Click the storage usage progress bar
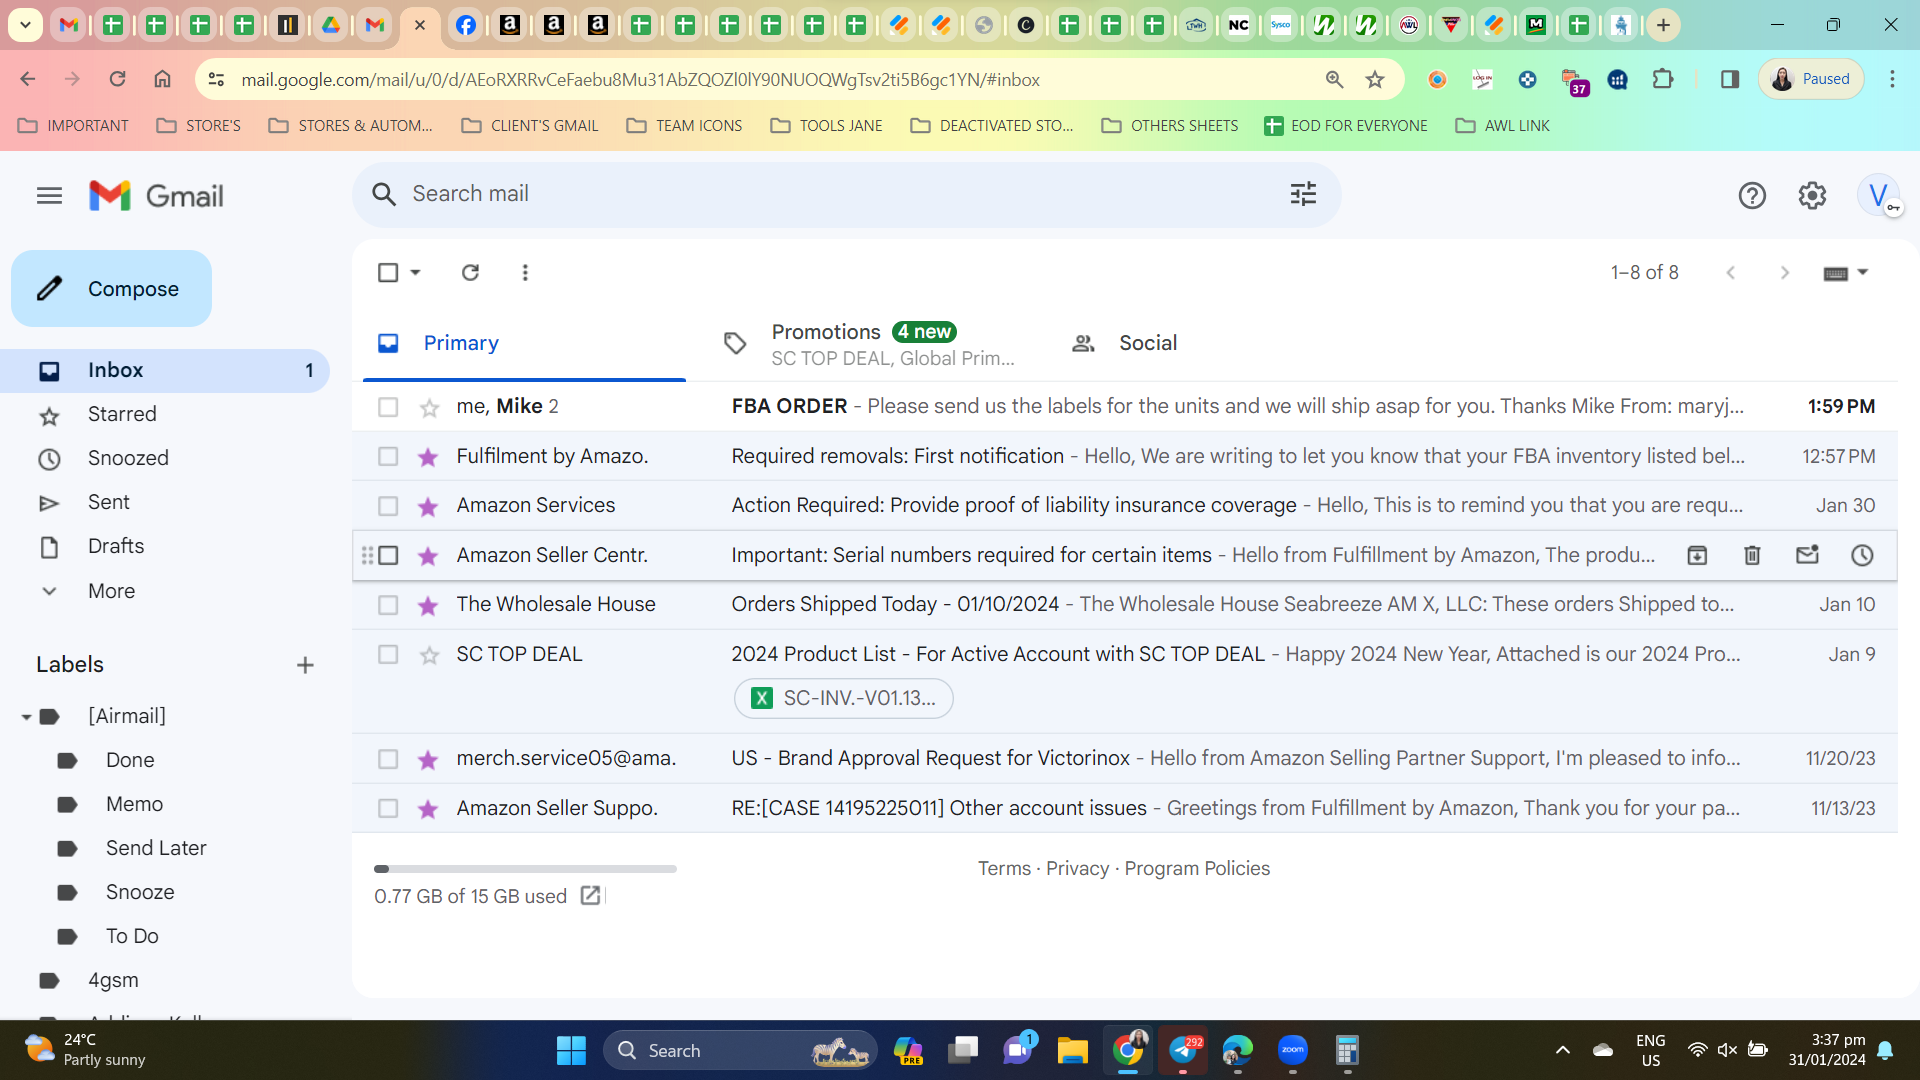This screenshot has height=1080, width=1920. (525, 869)
